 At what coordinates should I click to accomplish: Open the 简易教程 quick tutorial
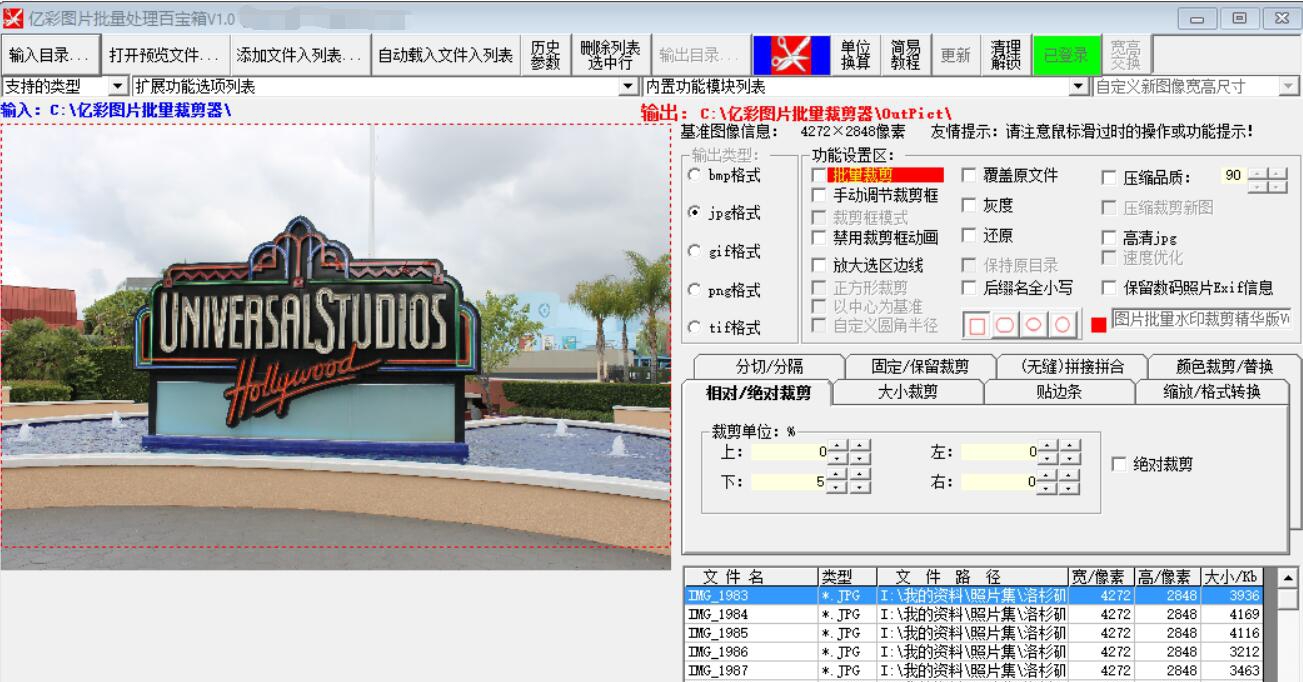point(906,58)
